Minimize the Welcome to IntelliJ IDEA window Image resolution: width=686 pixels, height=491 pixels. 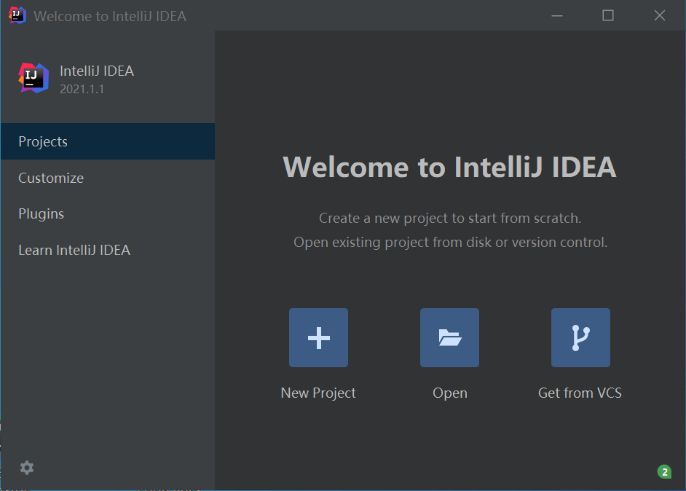coord(557,16)
